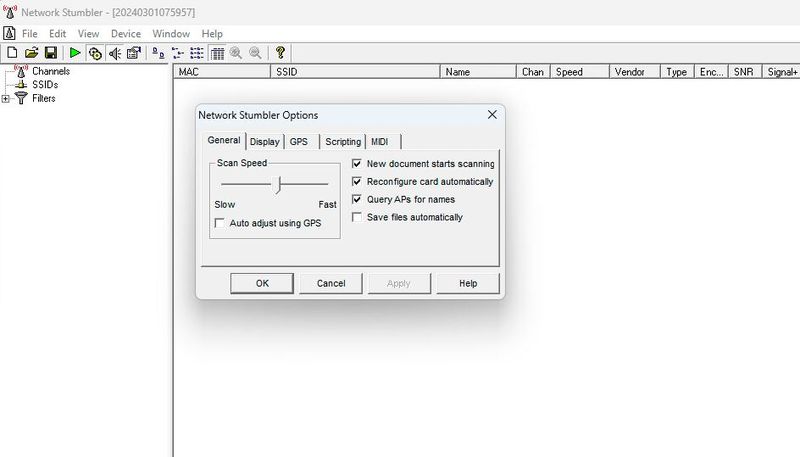Click the zoom out magnifier icon

255,53
